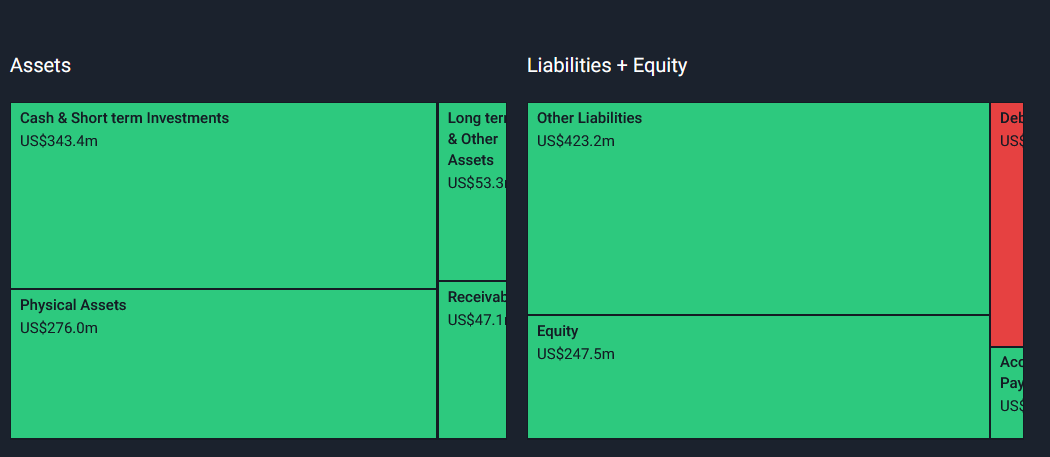Select the Cash & Short term Investments block
Screen dimensions: 1050x457
point(224,196)
